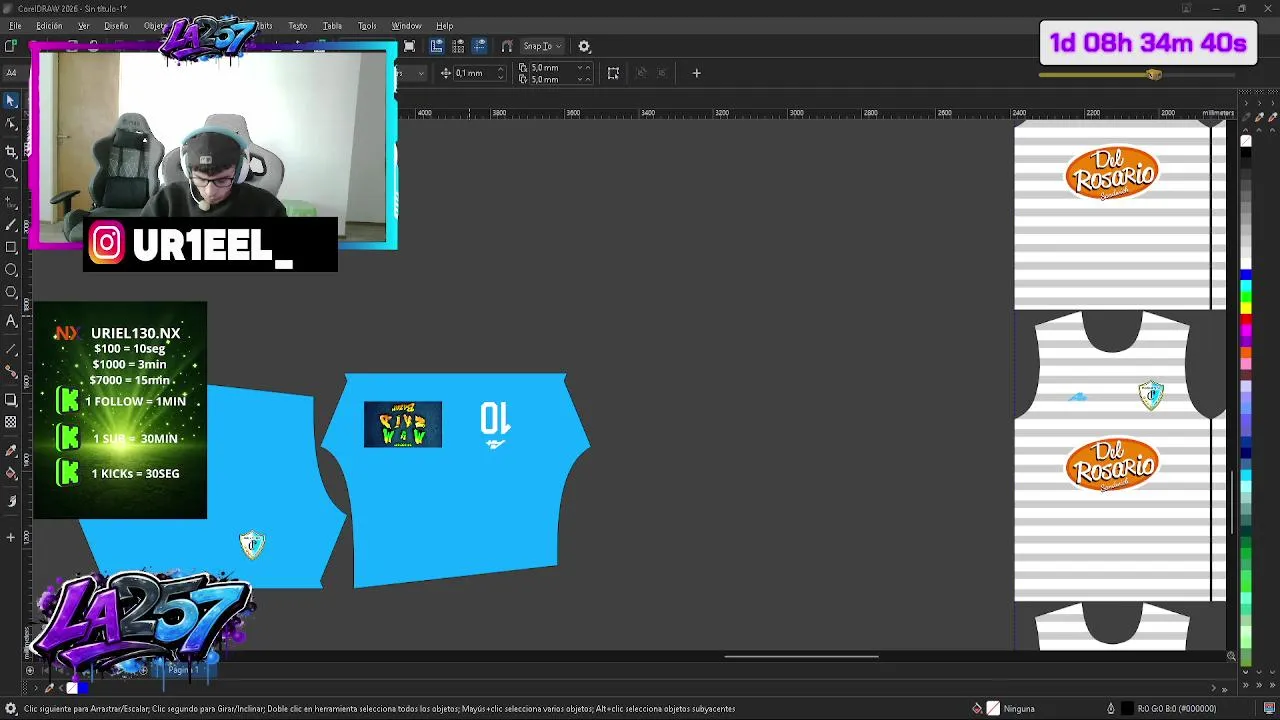Select the Connector tool
The width and height of the screenshot is (1280, 720).
pyautogui.click(x=11, y=372)
